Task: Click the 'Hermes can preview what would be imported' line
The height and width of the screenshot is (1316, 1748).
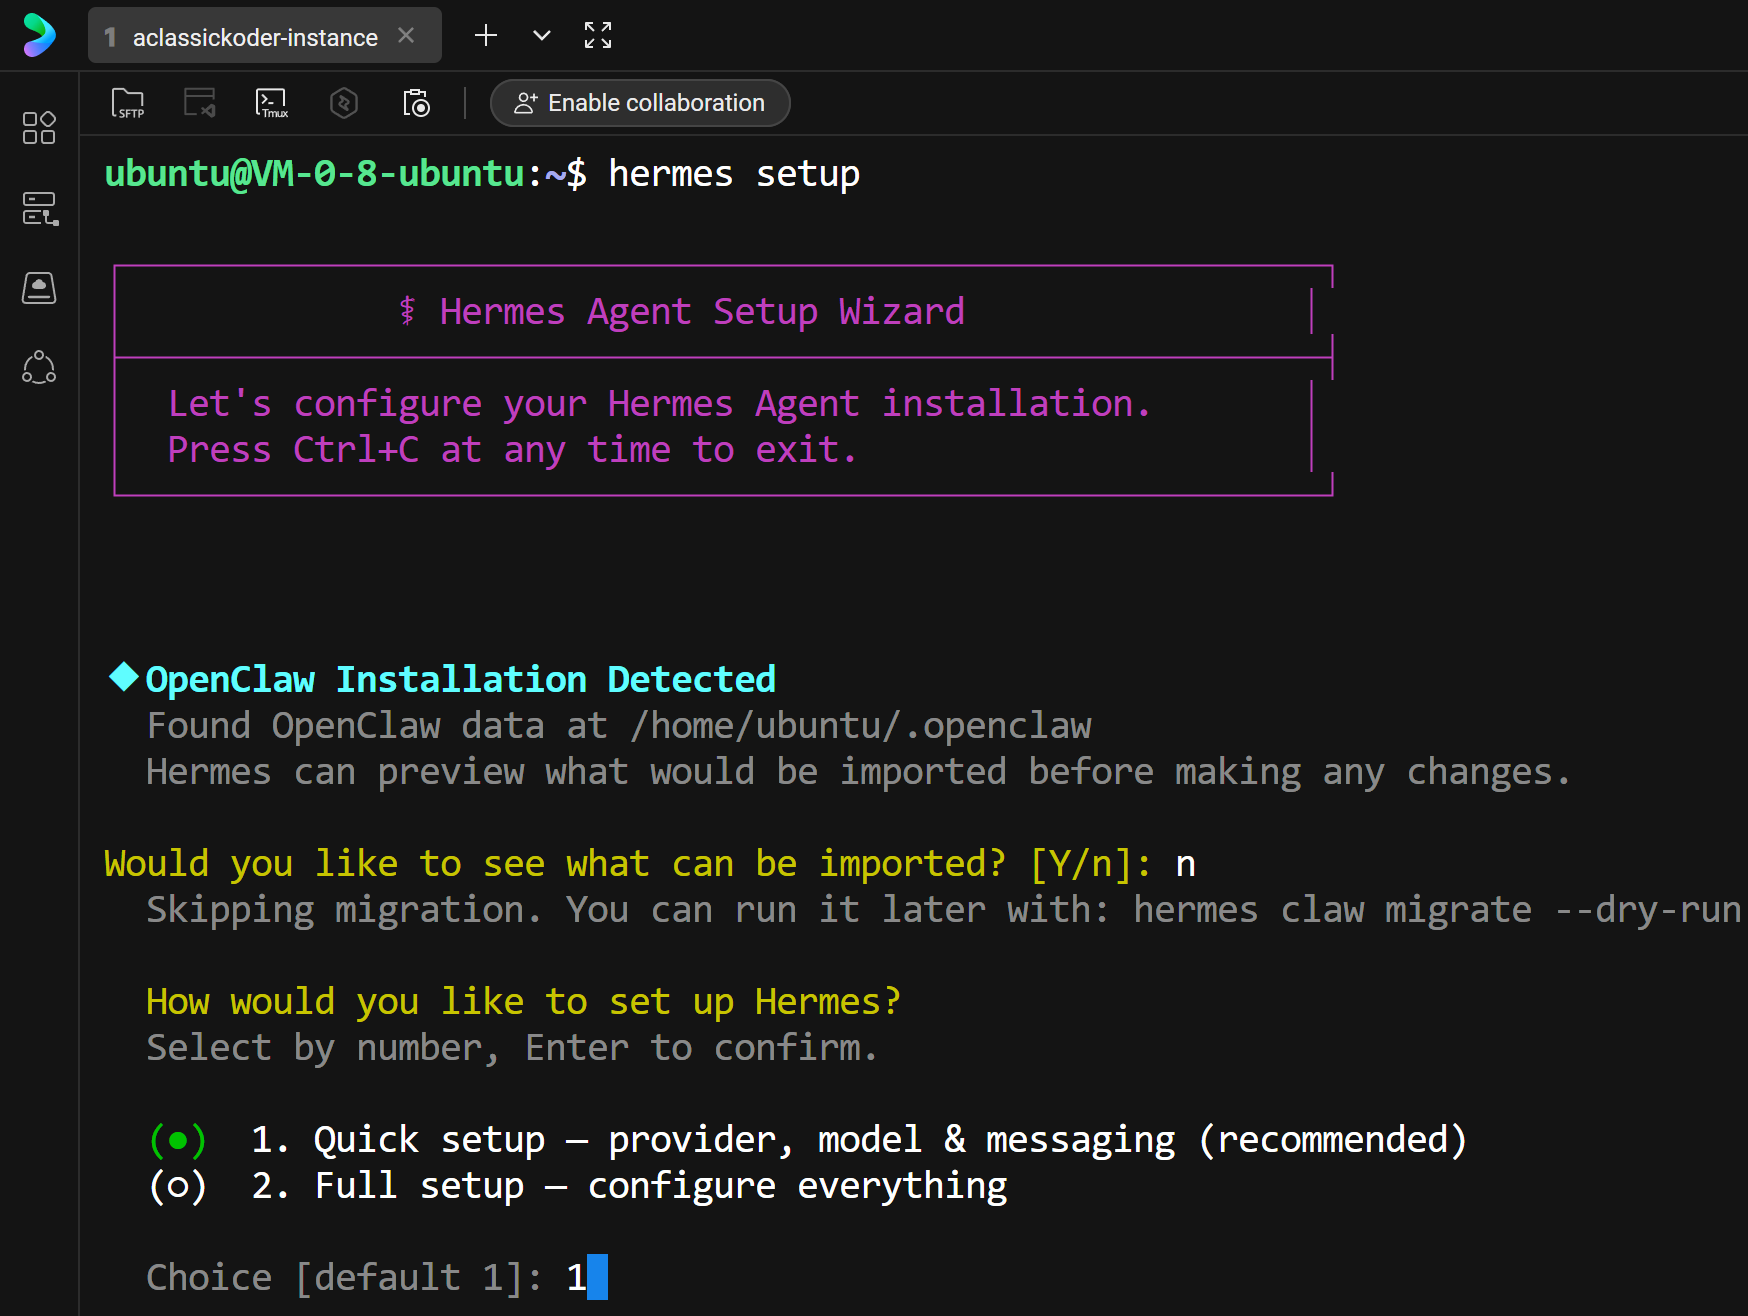Action: pos(858,772)
